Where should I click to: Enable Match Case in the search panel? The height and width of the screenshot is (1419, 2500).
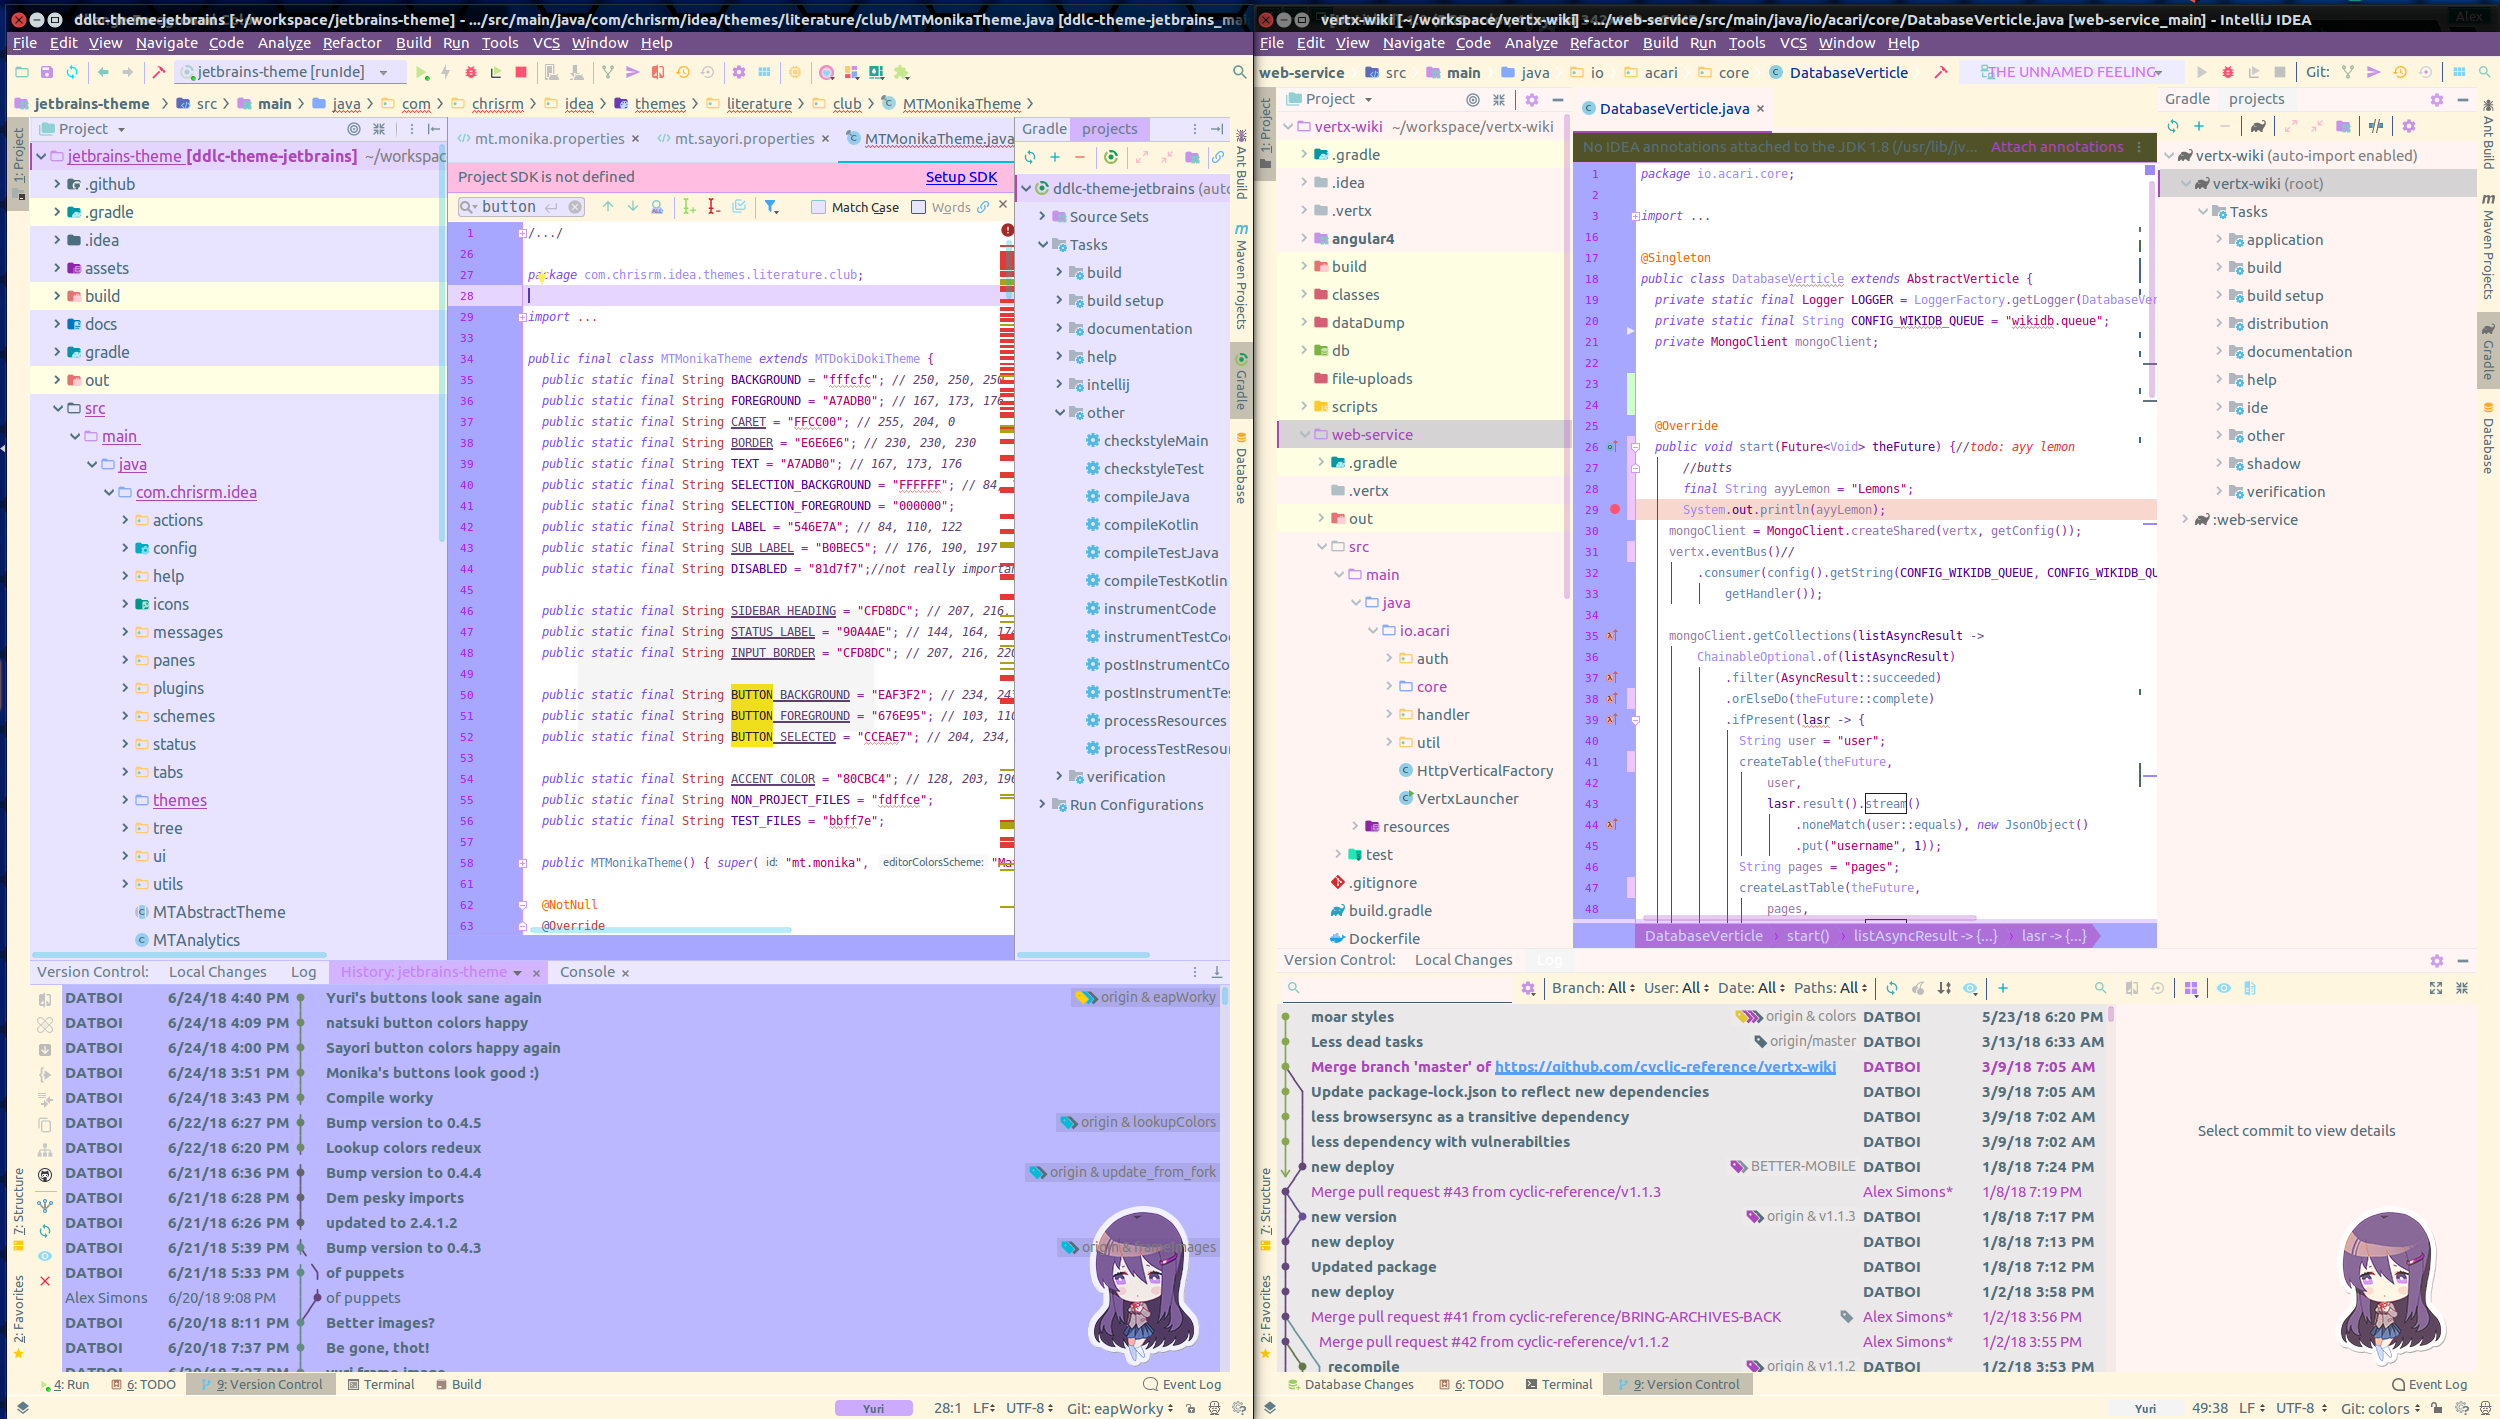pos(821,207)
